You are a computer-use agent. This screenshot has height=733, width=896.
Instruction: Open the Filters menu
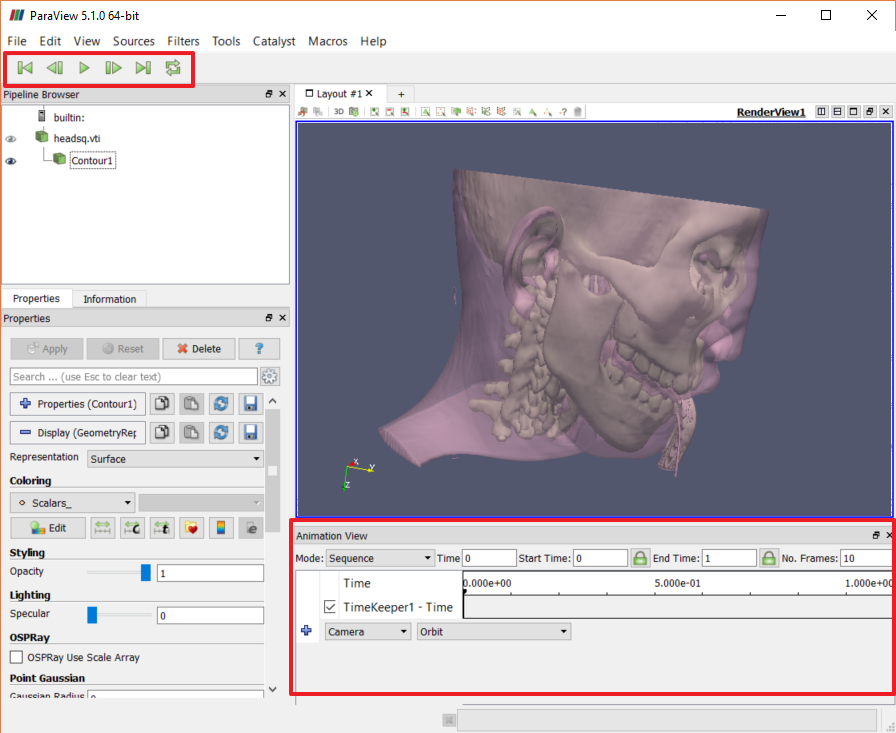click(x=183, y=41)
